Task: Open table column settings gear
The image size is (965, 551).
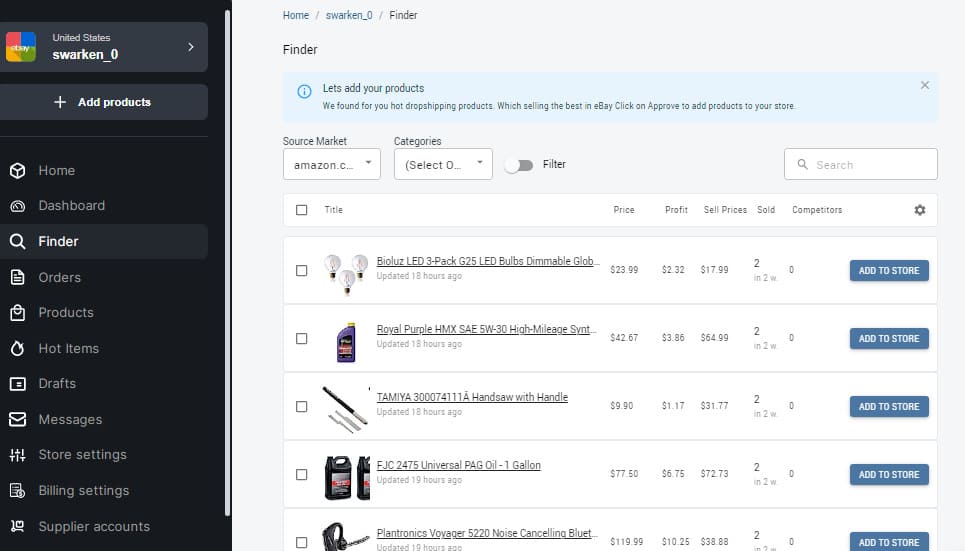Action: click(919, 210)
